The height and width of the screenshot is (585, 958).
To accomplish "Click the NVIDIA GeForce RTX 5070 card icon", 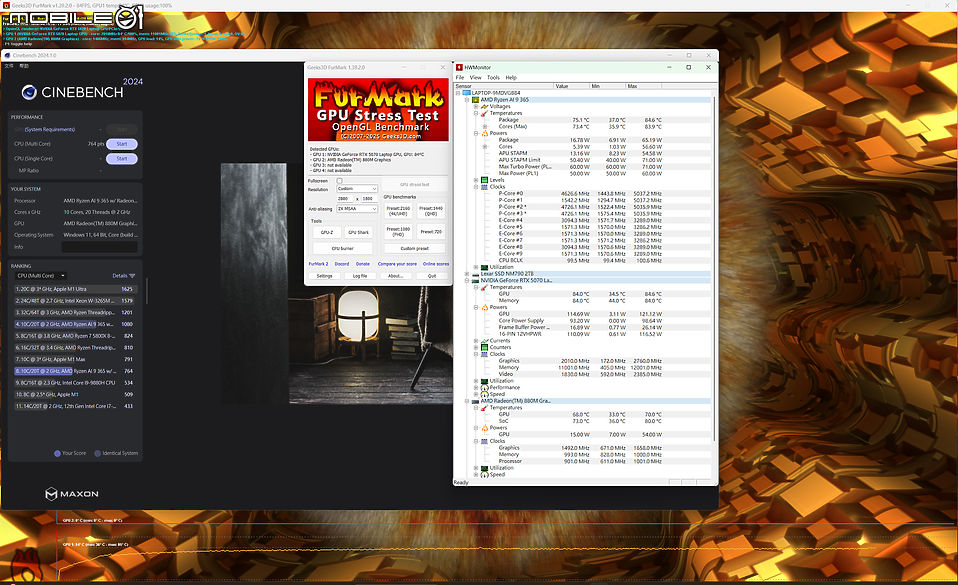I will click(475, 281).
